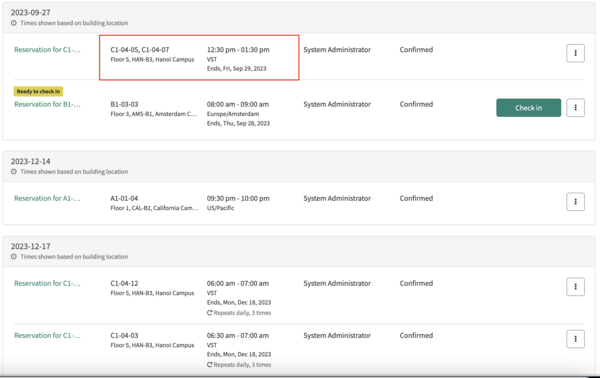
Task: Click the B1-03-03 location text
Action: (x=124, y=104)
